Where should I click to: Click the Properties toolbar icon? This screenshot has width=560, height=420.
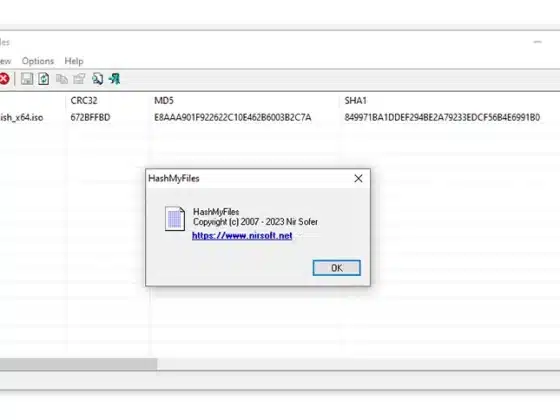(79, 79)
